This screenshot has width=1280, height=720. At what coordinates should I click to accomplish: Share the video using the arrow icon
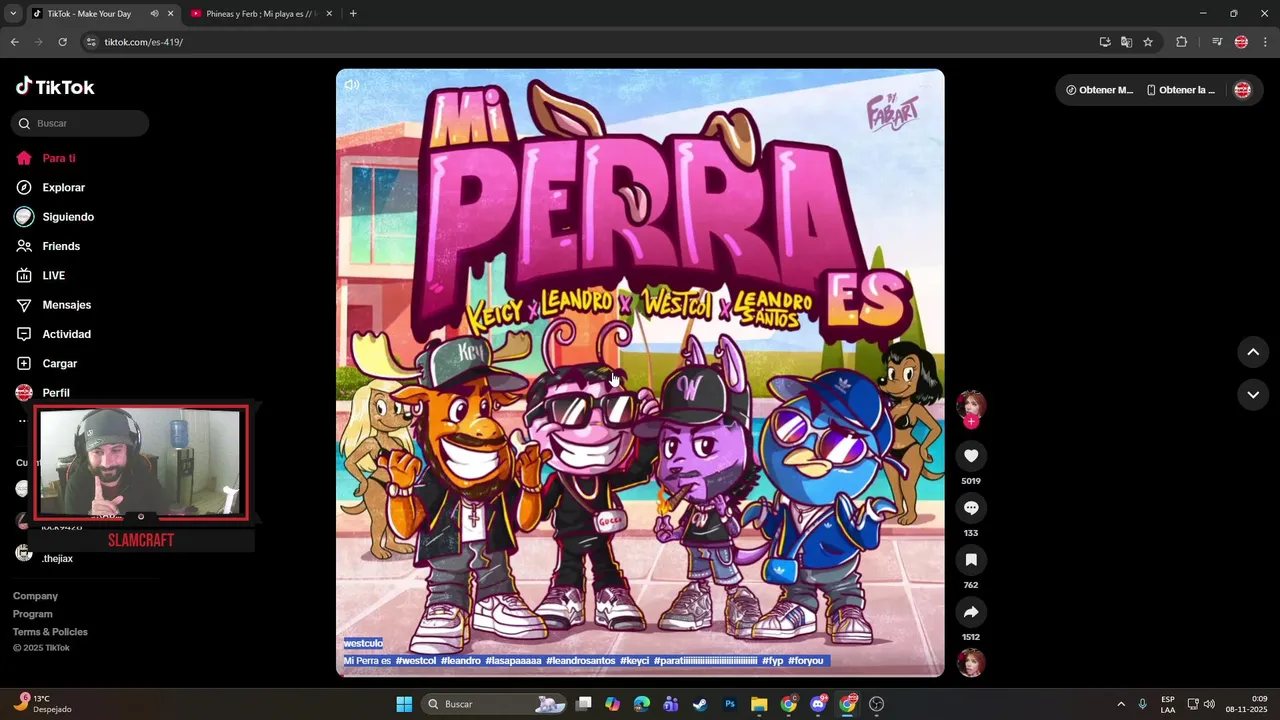tap(970, 612)
